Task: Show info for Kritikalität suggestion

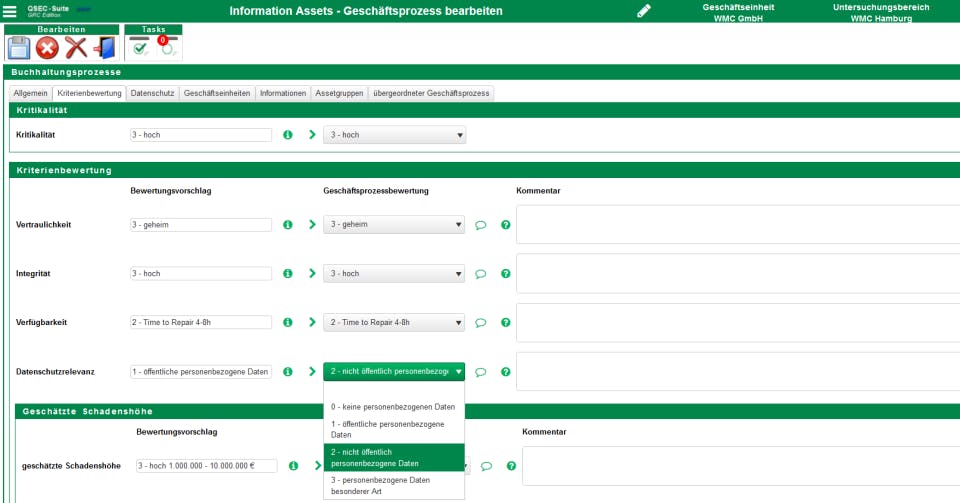Action: point(288,135)
